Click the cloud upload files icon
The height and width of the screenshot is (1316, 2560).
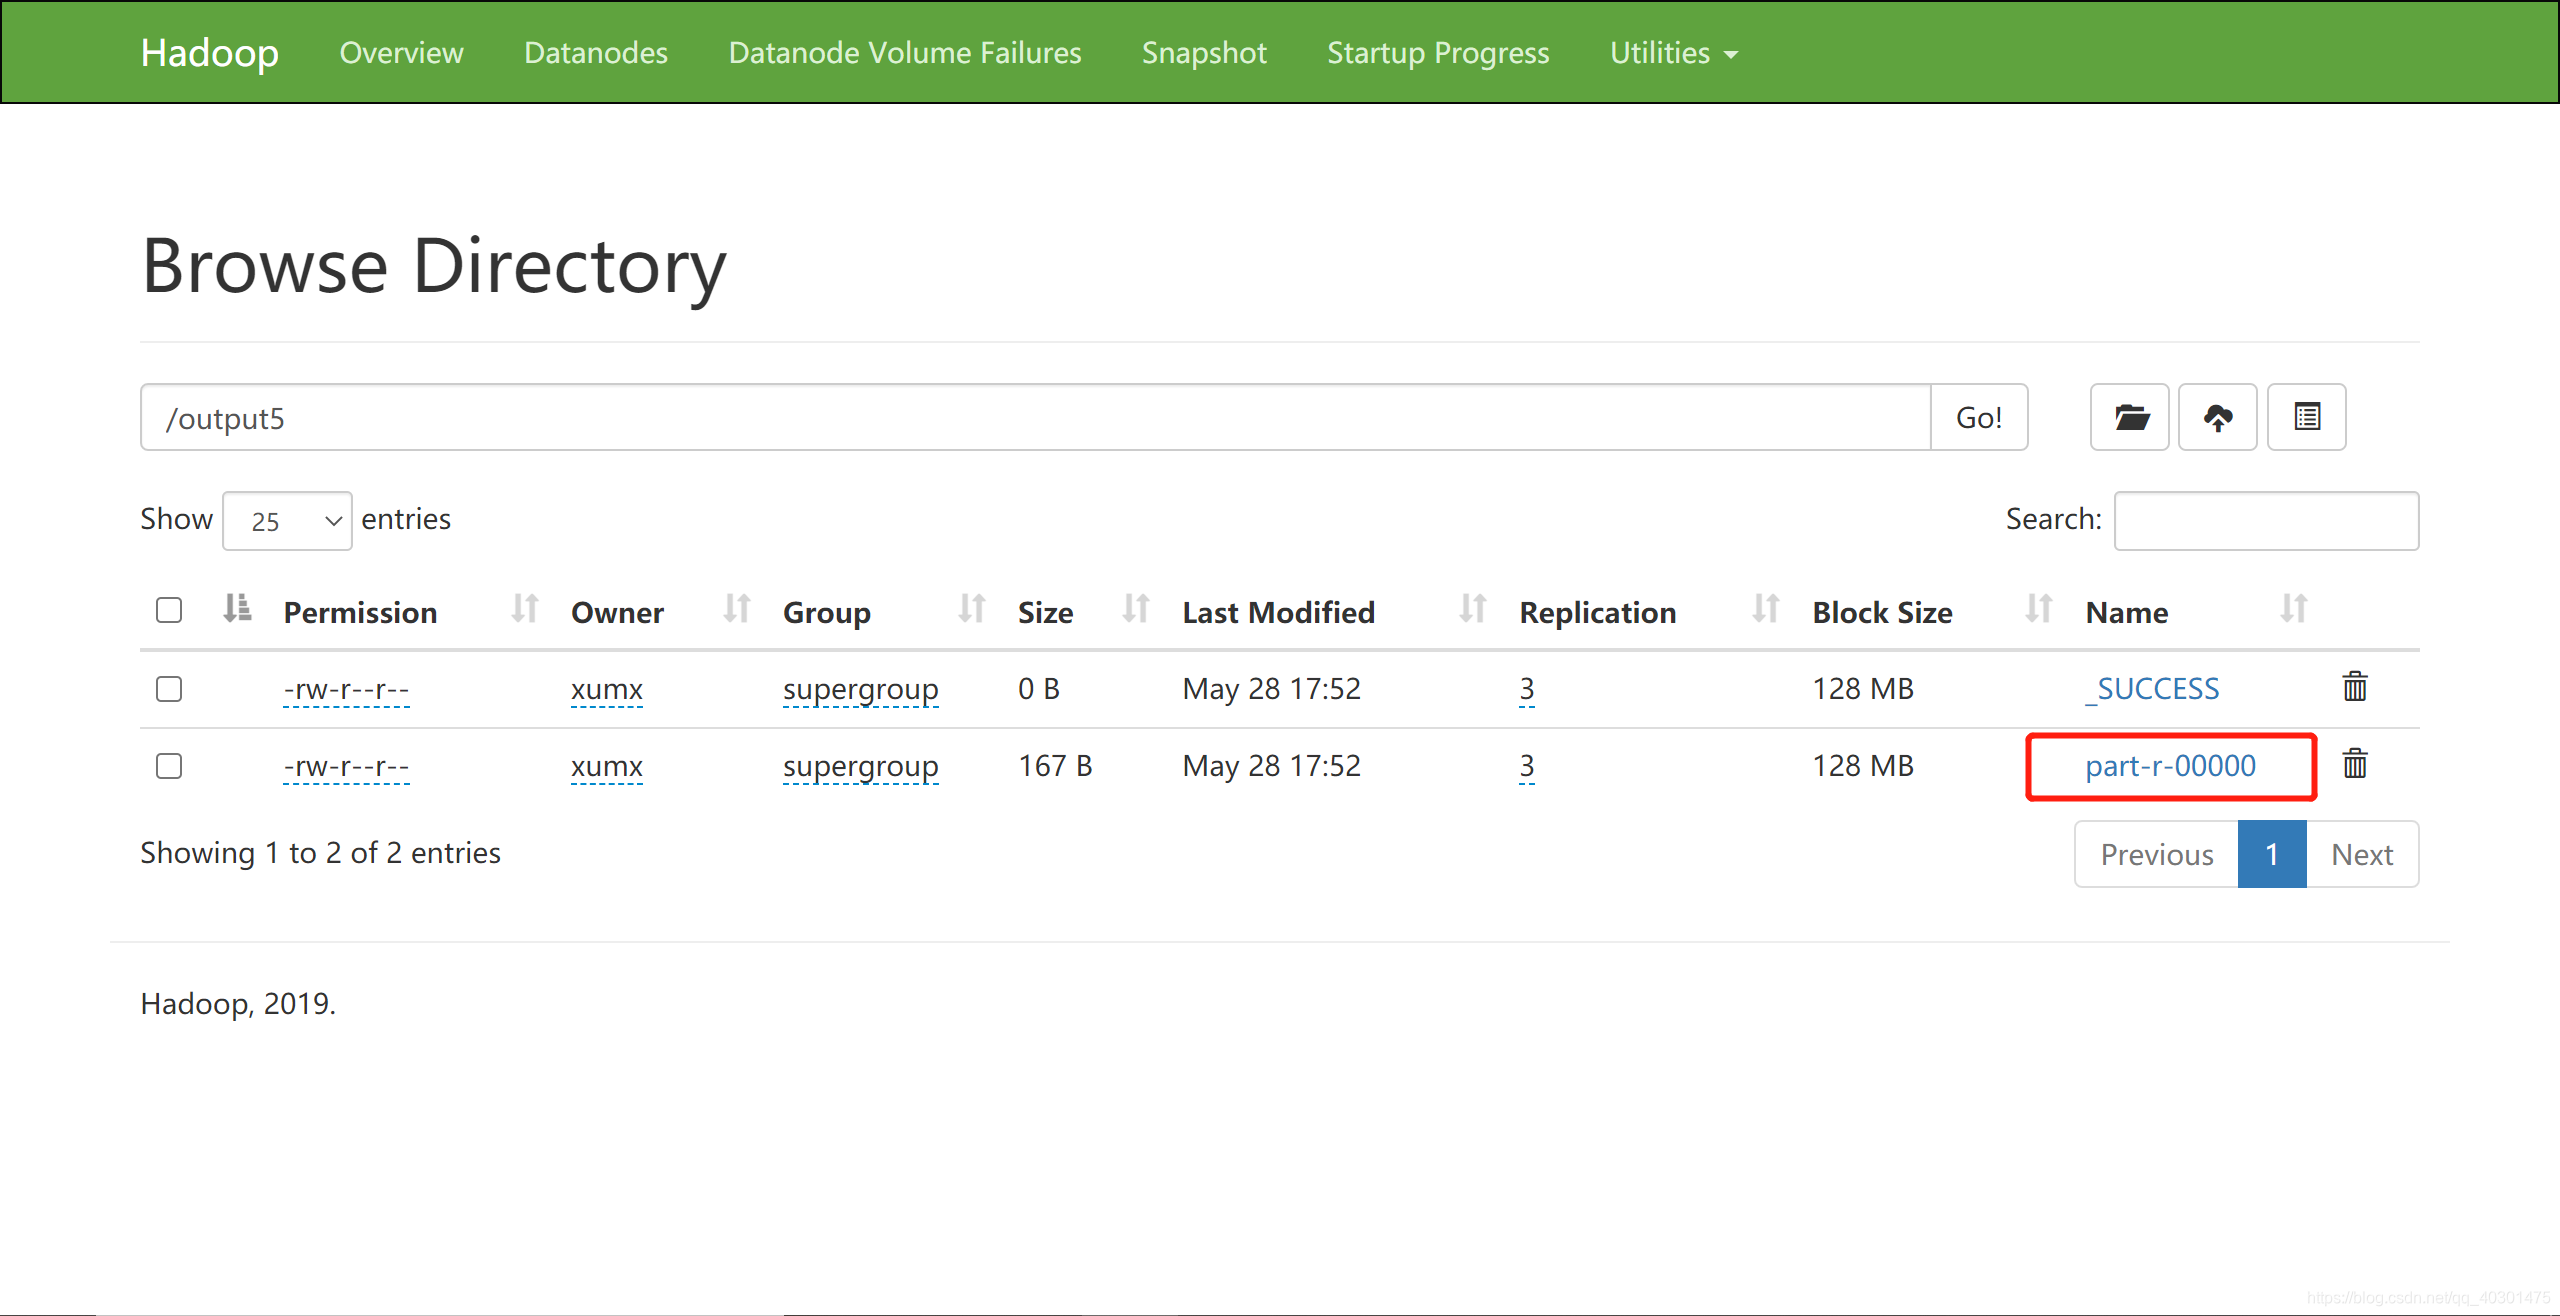(2217, 417)
